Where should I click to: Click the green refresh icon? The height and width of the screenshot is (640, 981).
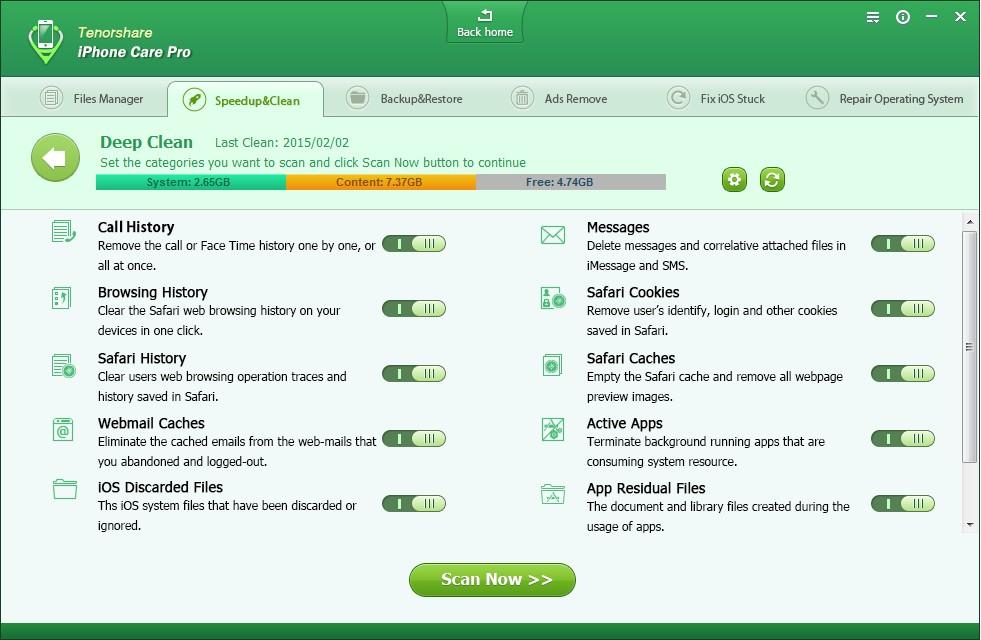point(772,180)
